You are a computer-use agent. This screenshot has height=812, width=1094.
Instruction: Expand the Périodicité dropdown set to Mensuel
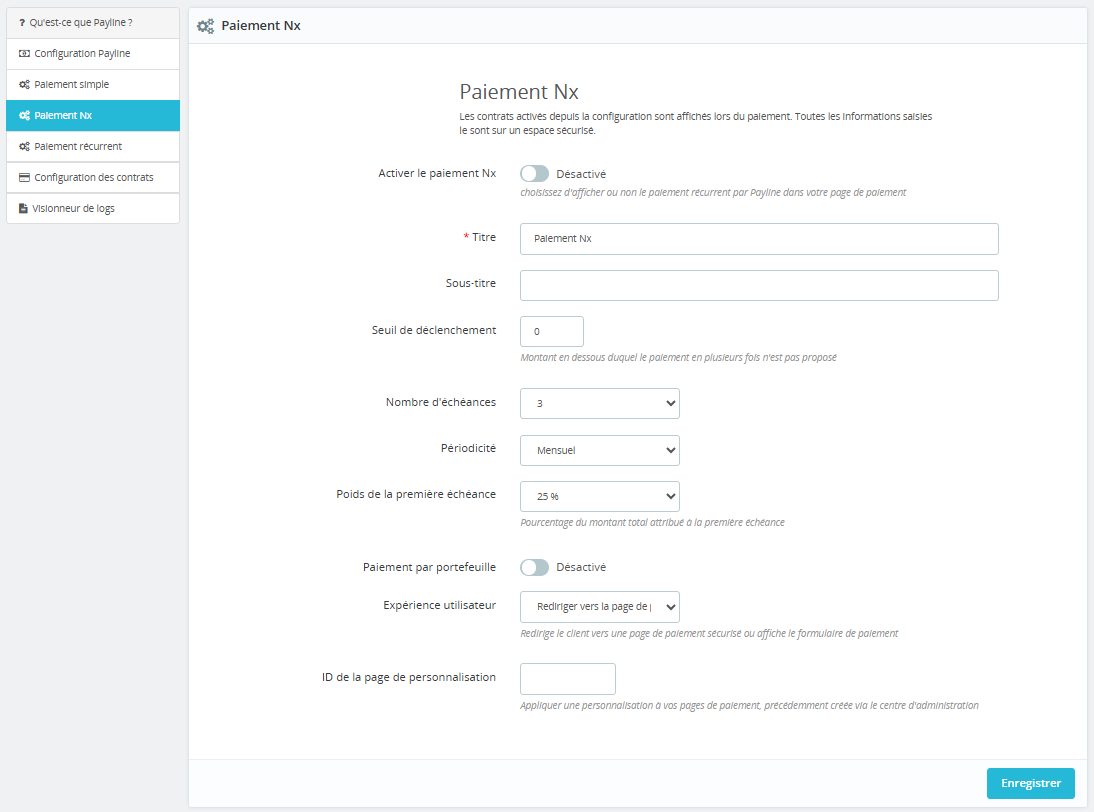[x=600, y=450]
